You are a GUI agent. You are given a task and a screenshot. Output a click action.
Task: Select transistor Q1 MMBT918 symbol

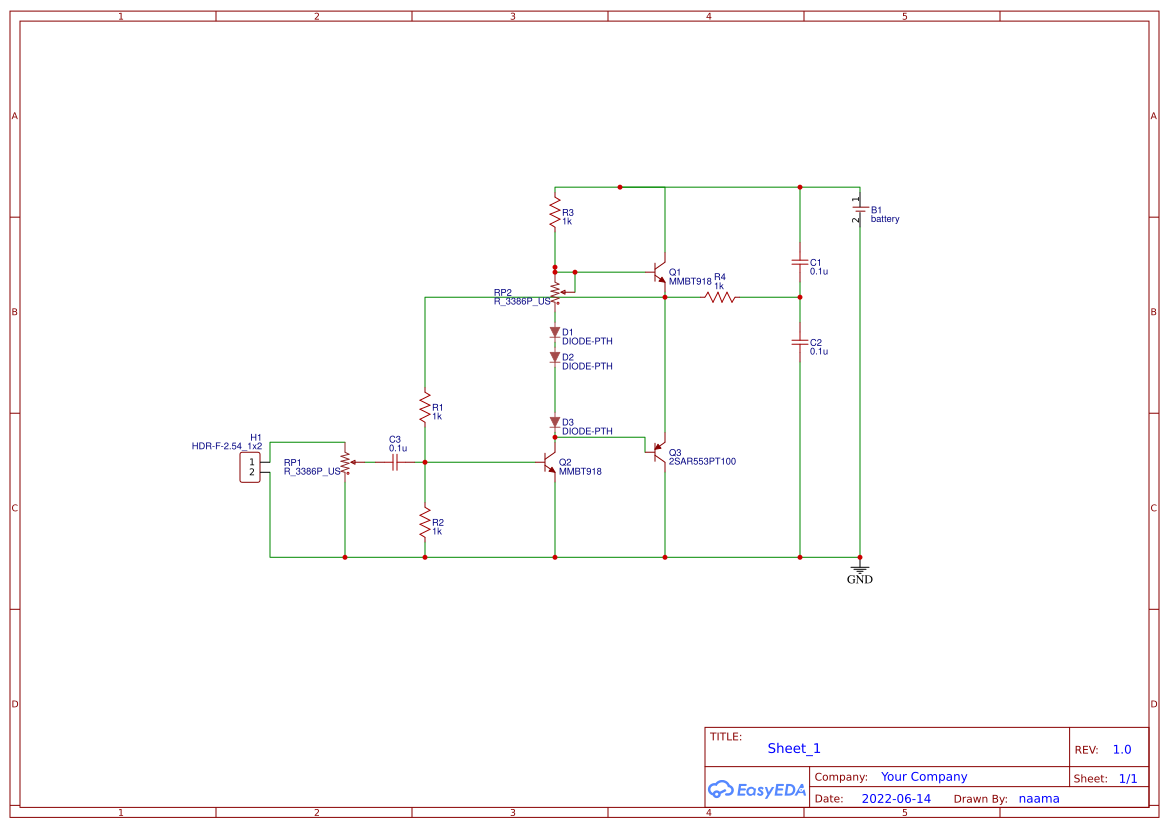click(x=660, y=273)
